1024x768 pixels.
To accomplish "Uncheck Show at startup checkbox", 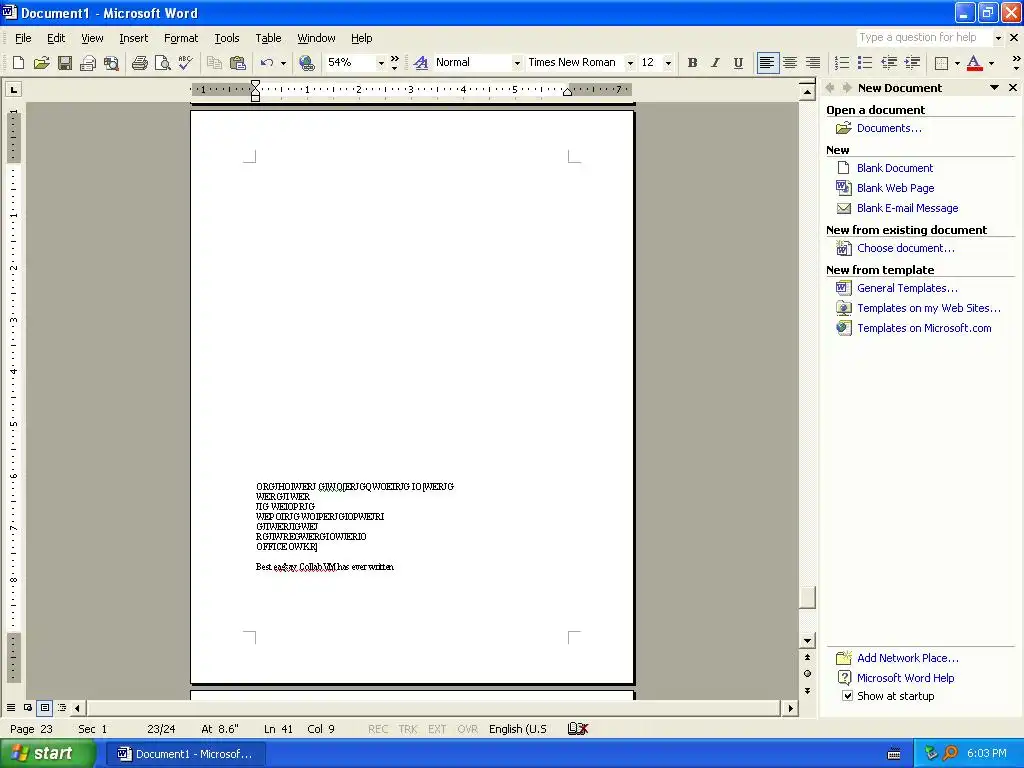I will (x=847, y=696).
